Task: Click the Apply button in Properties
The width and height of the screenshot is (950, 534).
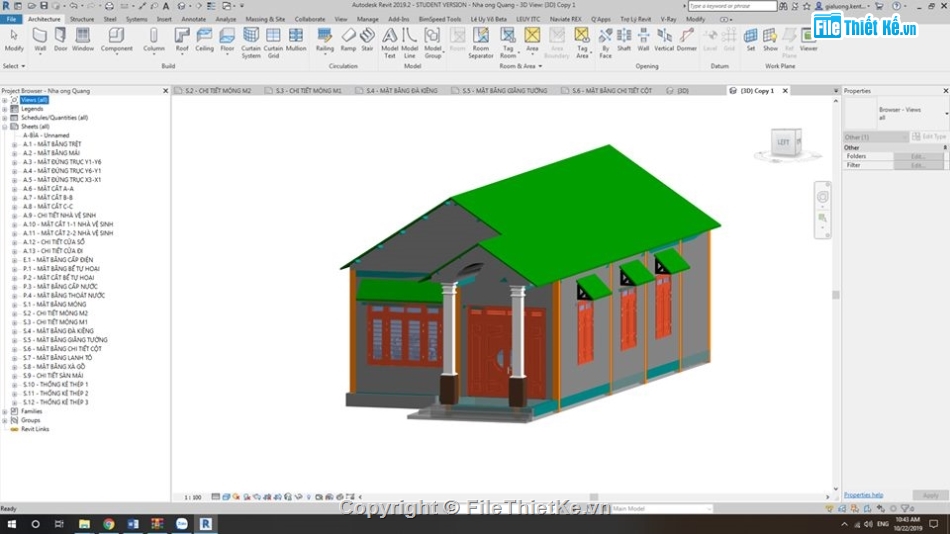Action: tap(930, 495)
